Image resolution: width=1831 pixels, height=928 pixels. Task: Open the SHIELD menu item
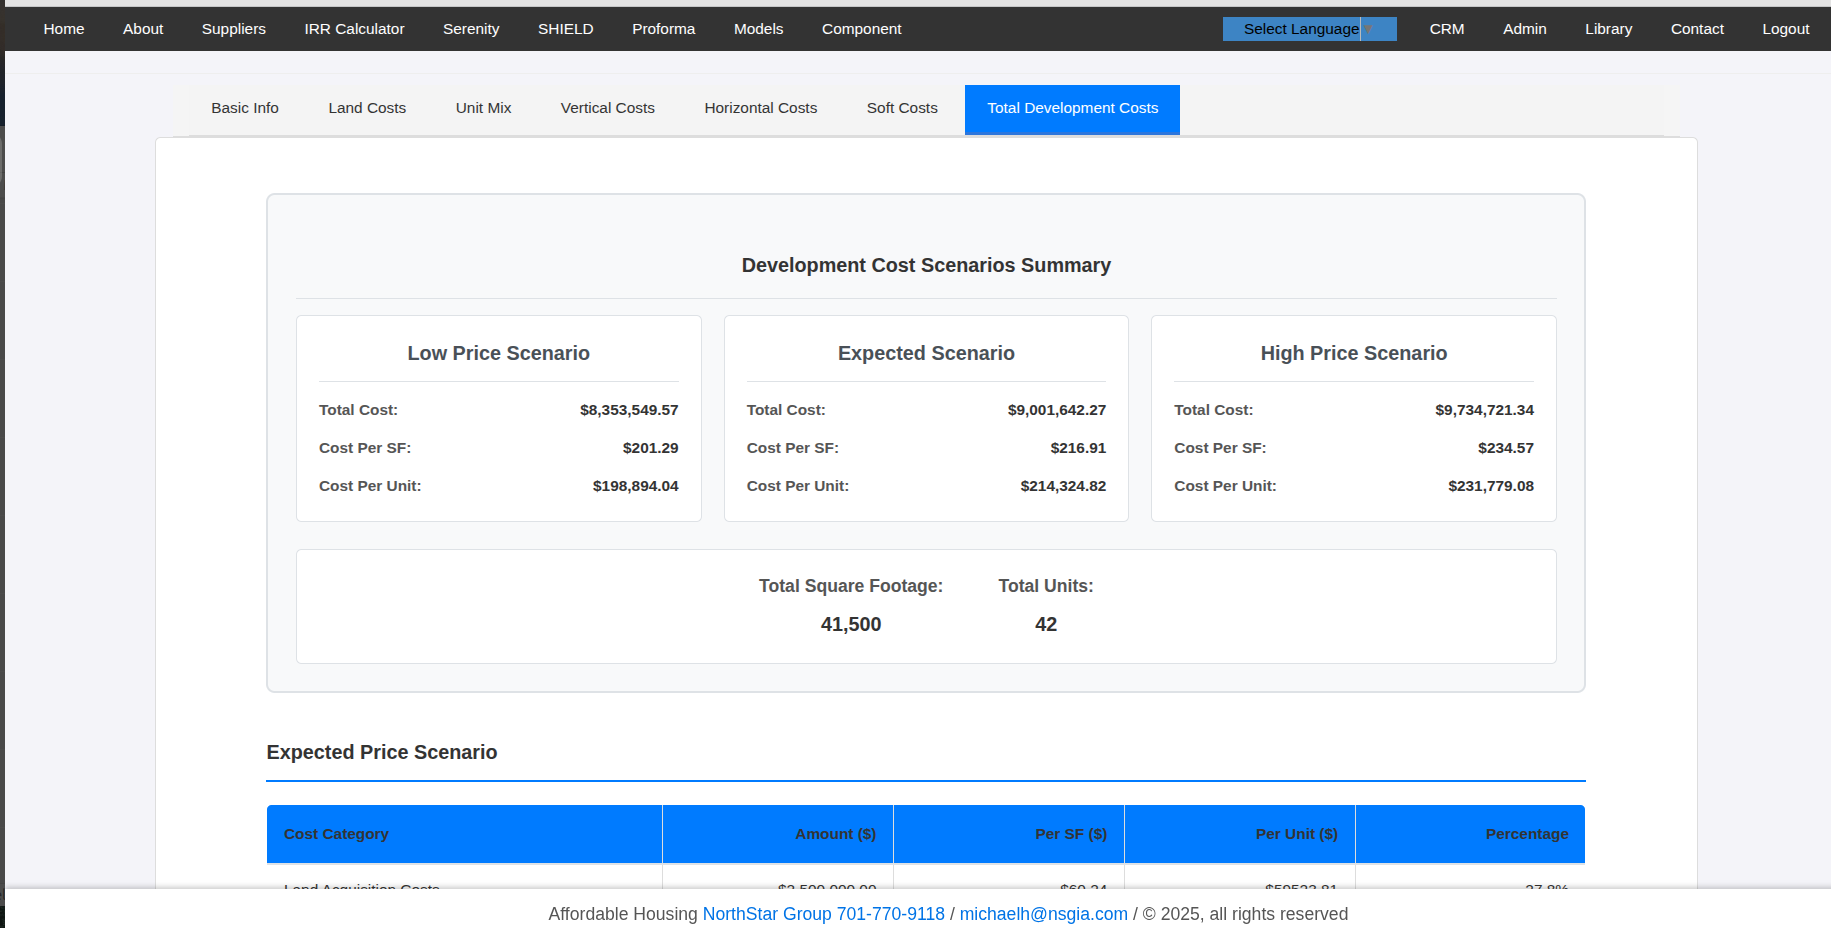point(565,29)
